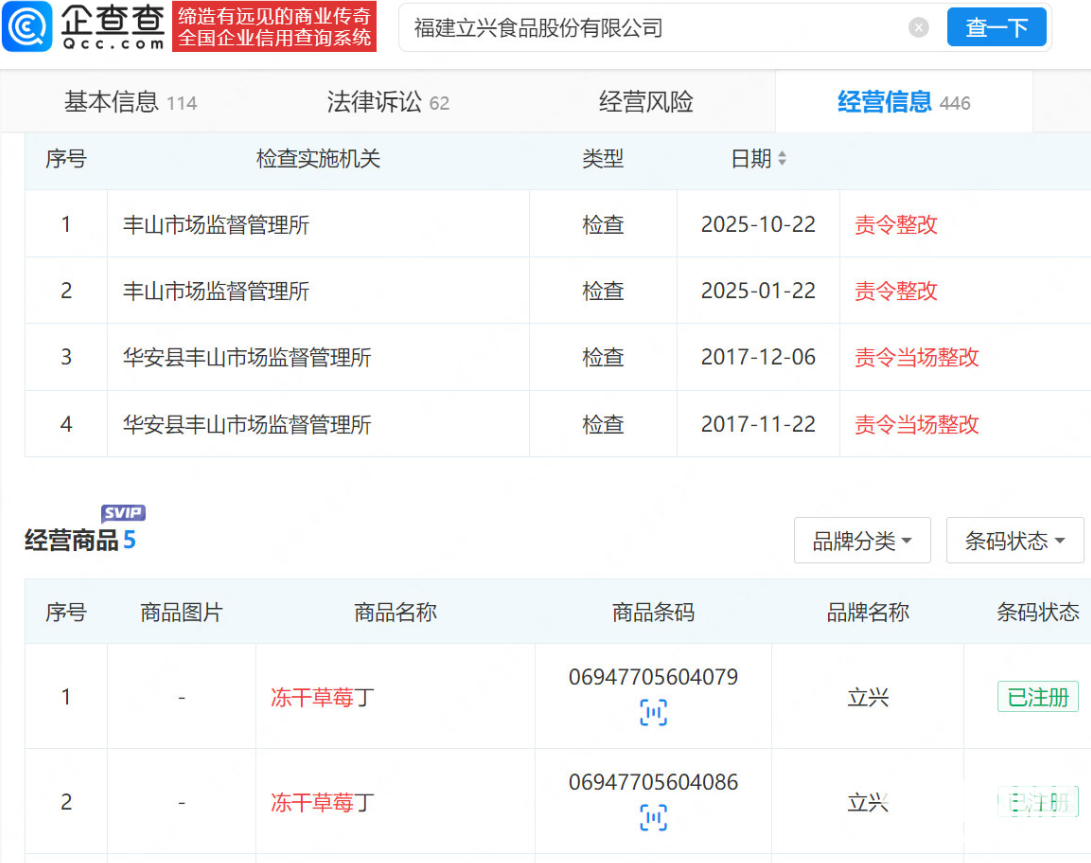
Task: Open 责令整改 result dated 2025-10-22
Action: coord(896,225)
